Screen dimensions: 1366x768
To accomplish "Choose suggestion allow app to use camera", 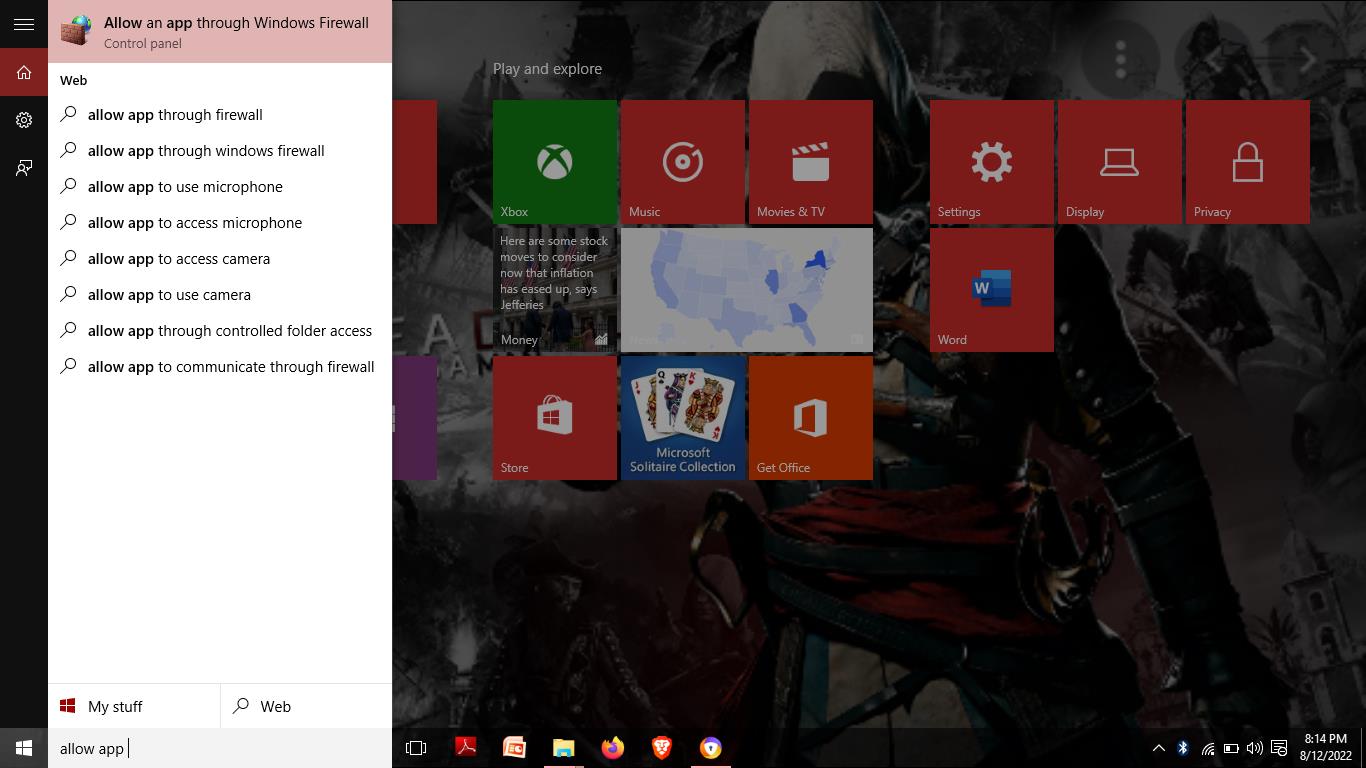I will point(220,295).
